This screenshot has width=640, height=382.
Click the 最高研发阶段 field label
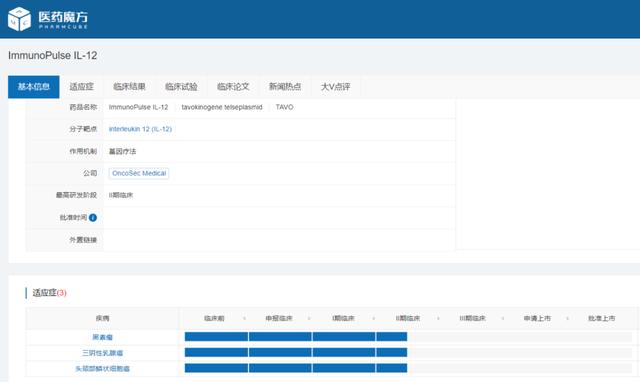(76, 195)
